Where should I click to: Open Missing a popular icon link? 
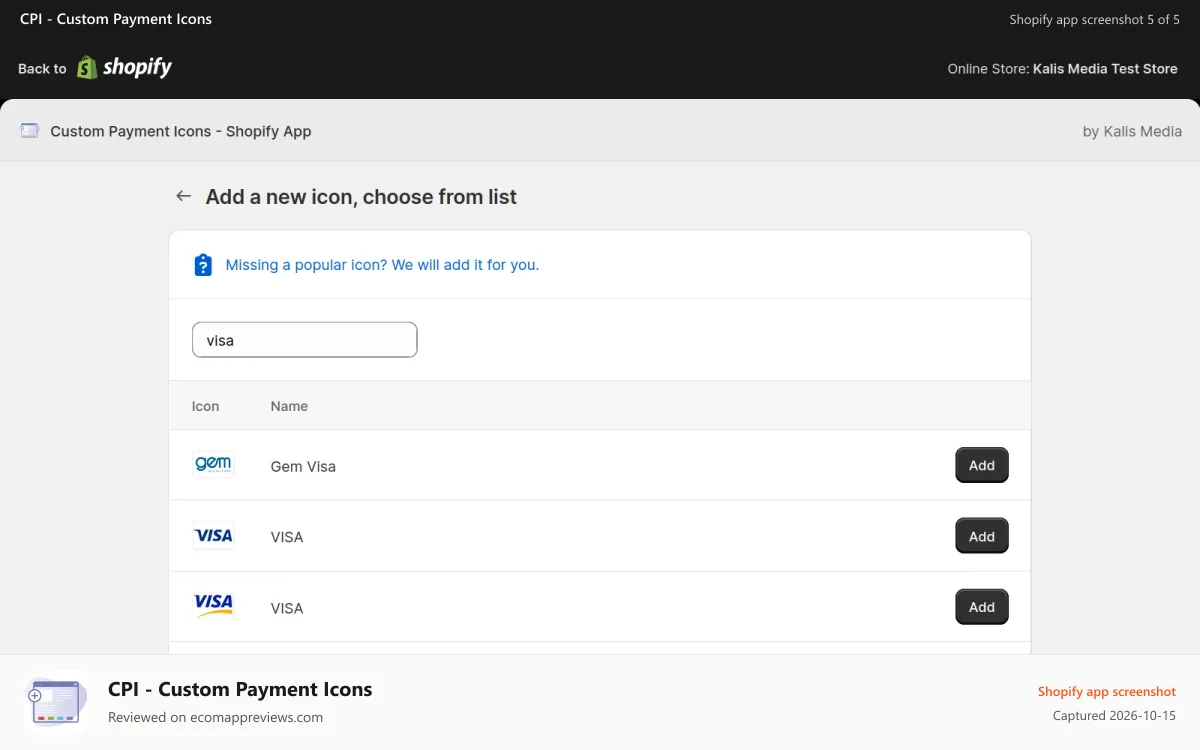382,265
